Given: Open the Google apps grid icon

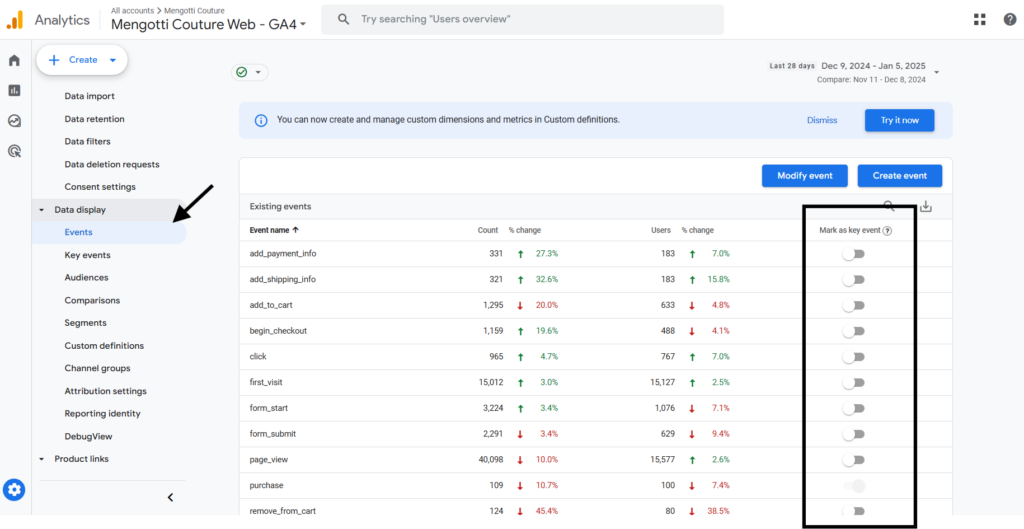Looking at the screenshot, I should (980, 20).
